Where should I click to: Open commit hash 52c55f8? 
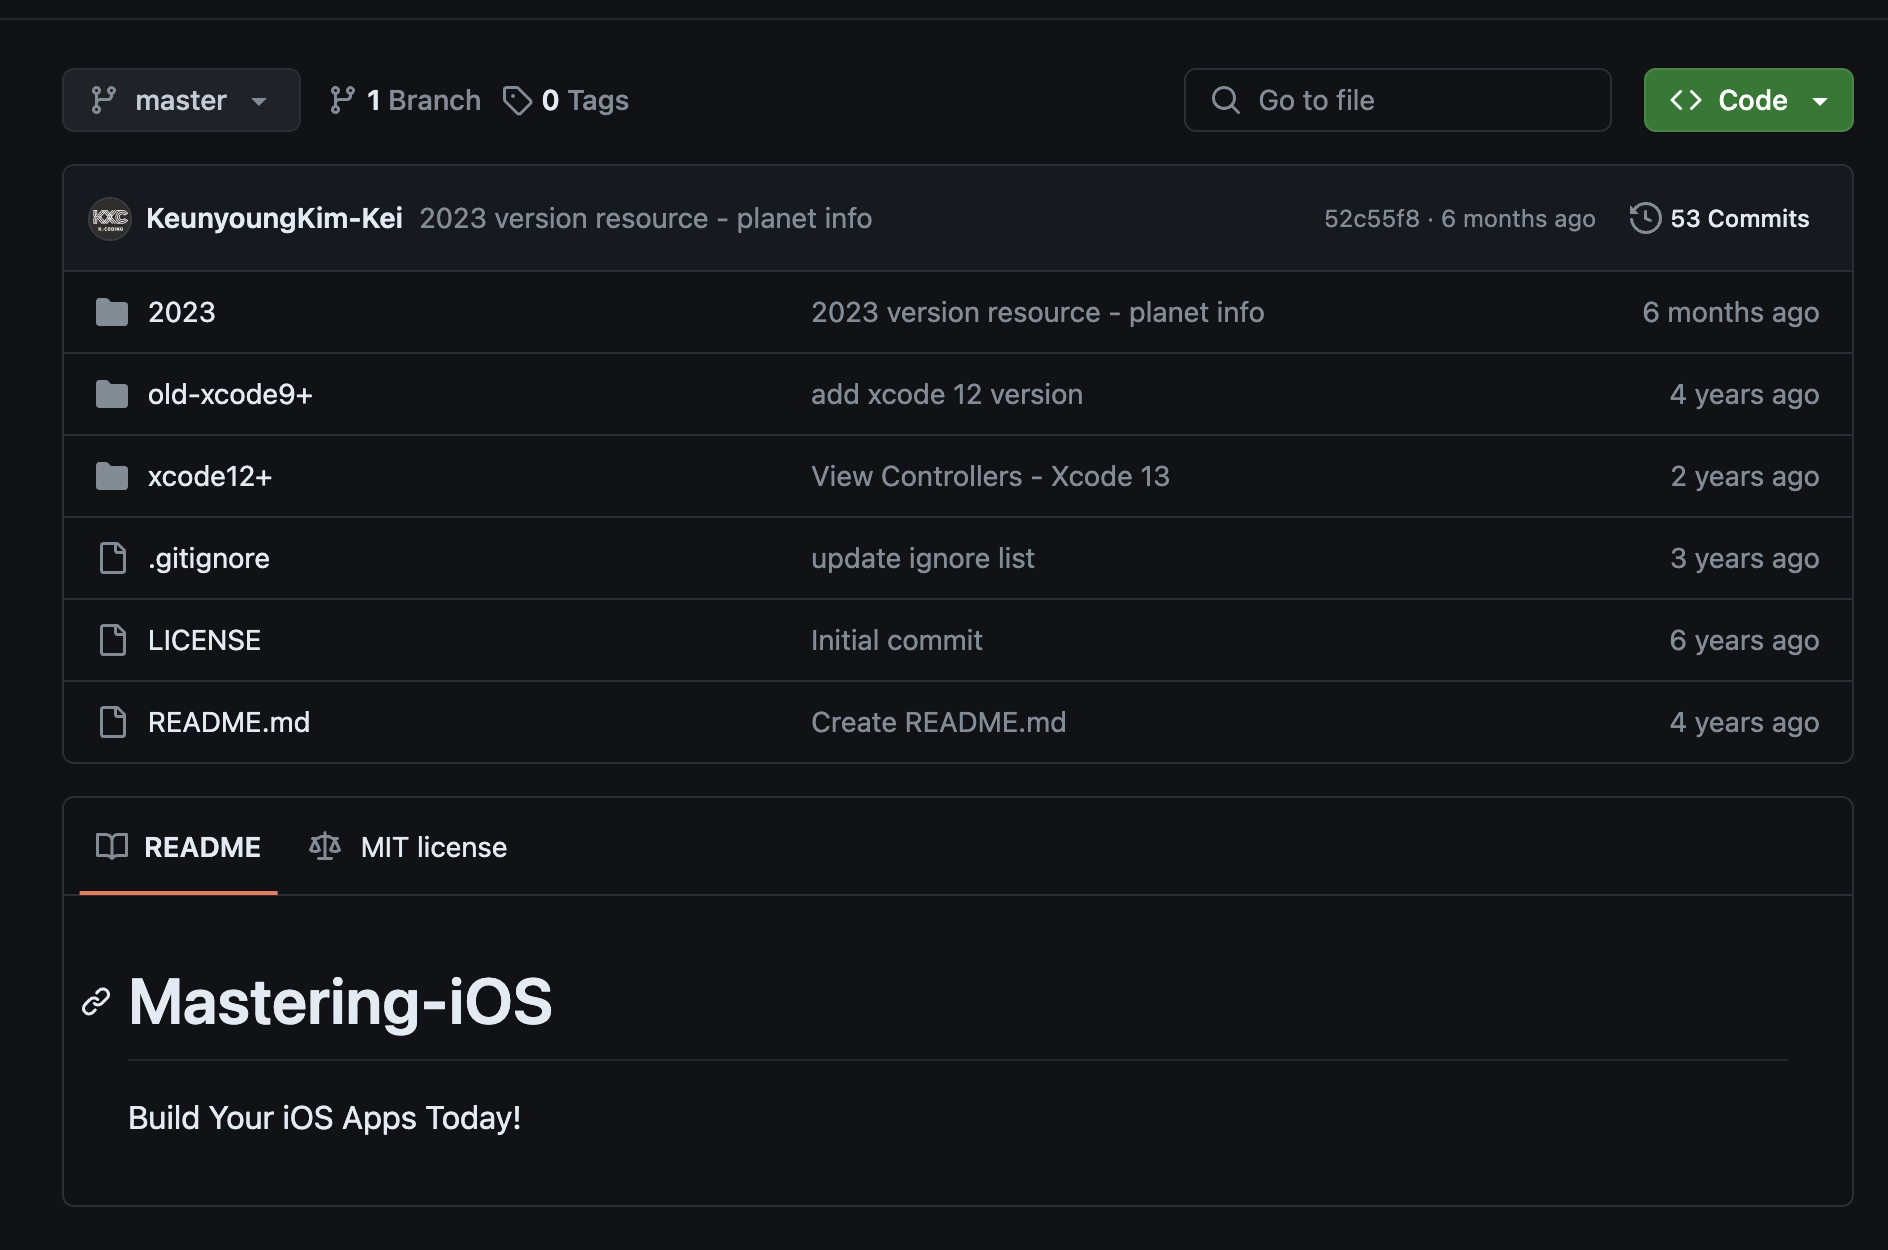coord(1372,218)
